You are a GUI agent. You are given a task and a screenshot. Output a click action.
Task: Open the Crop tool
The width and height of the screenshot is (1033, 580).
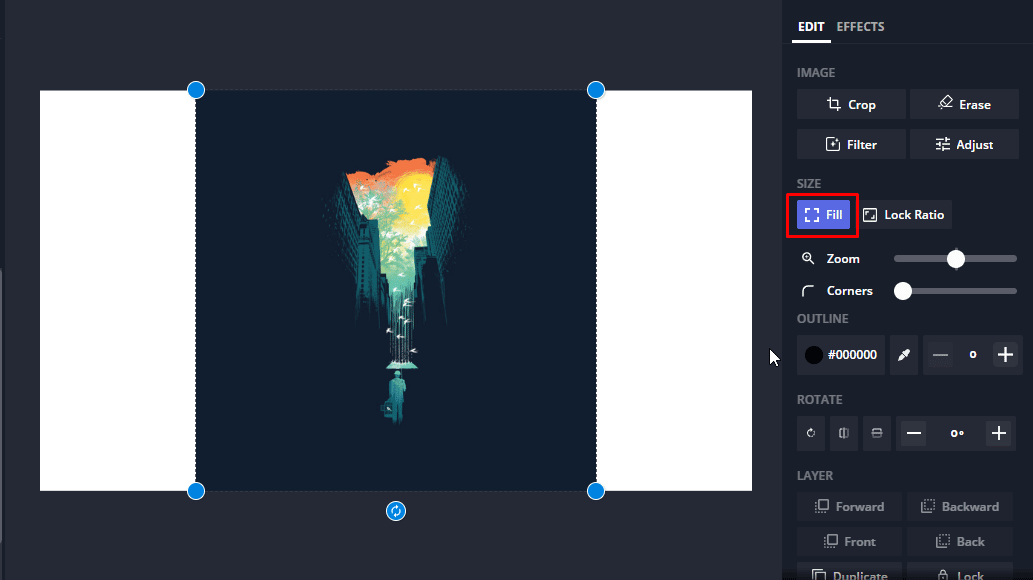point(851,104)
